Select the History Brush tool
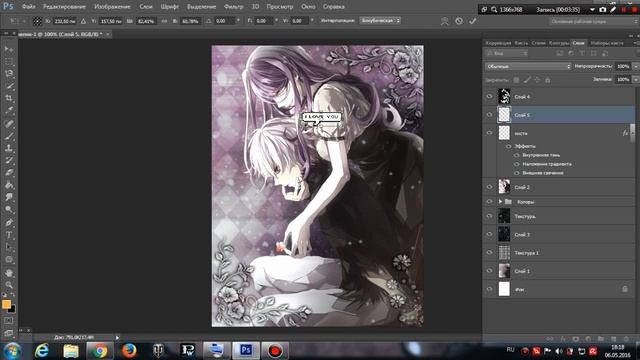Screen dimensions: 640x360 pos(9,160)
